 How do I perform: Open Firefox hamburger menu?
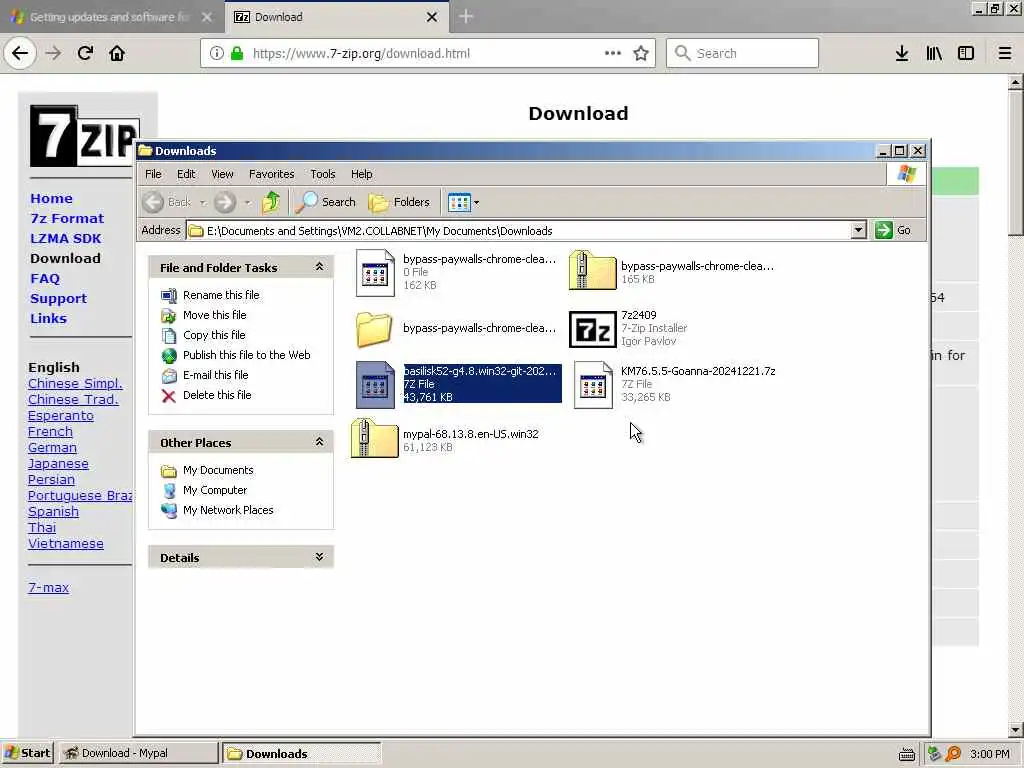[1005, 54]
